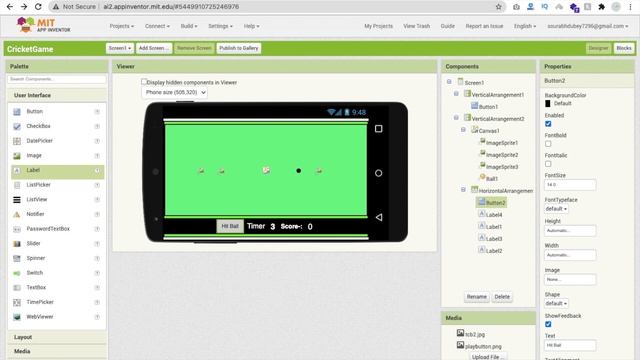The width and height of the screenshot is (640, 360).
Task: Click the Add Screen button
Action: pyautogui.click(x=154, y=48)
